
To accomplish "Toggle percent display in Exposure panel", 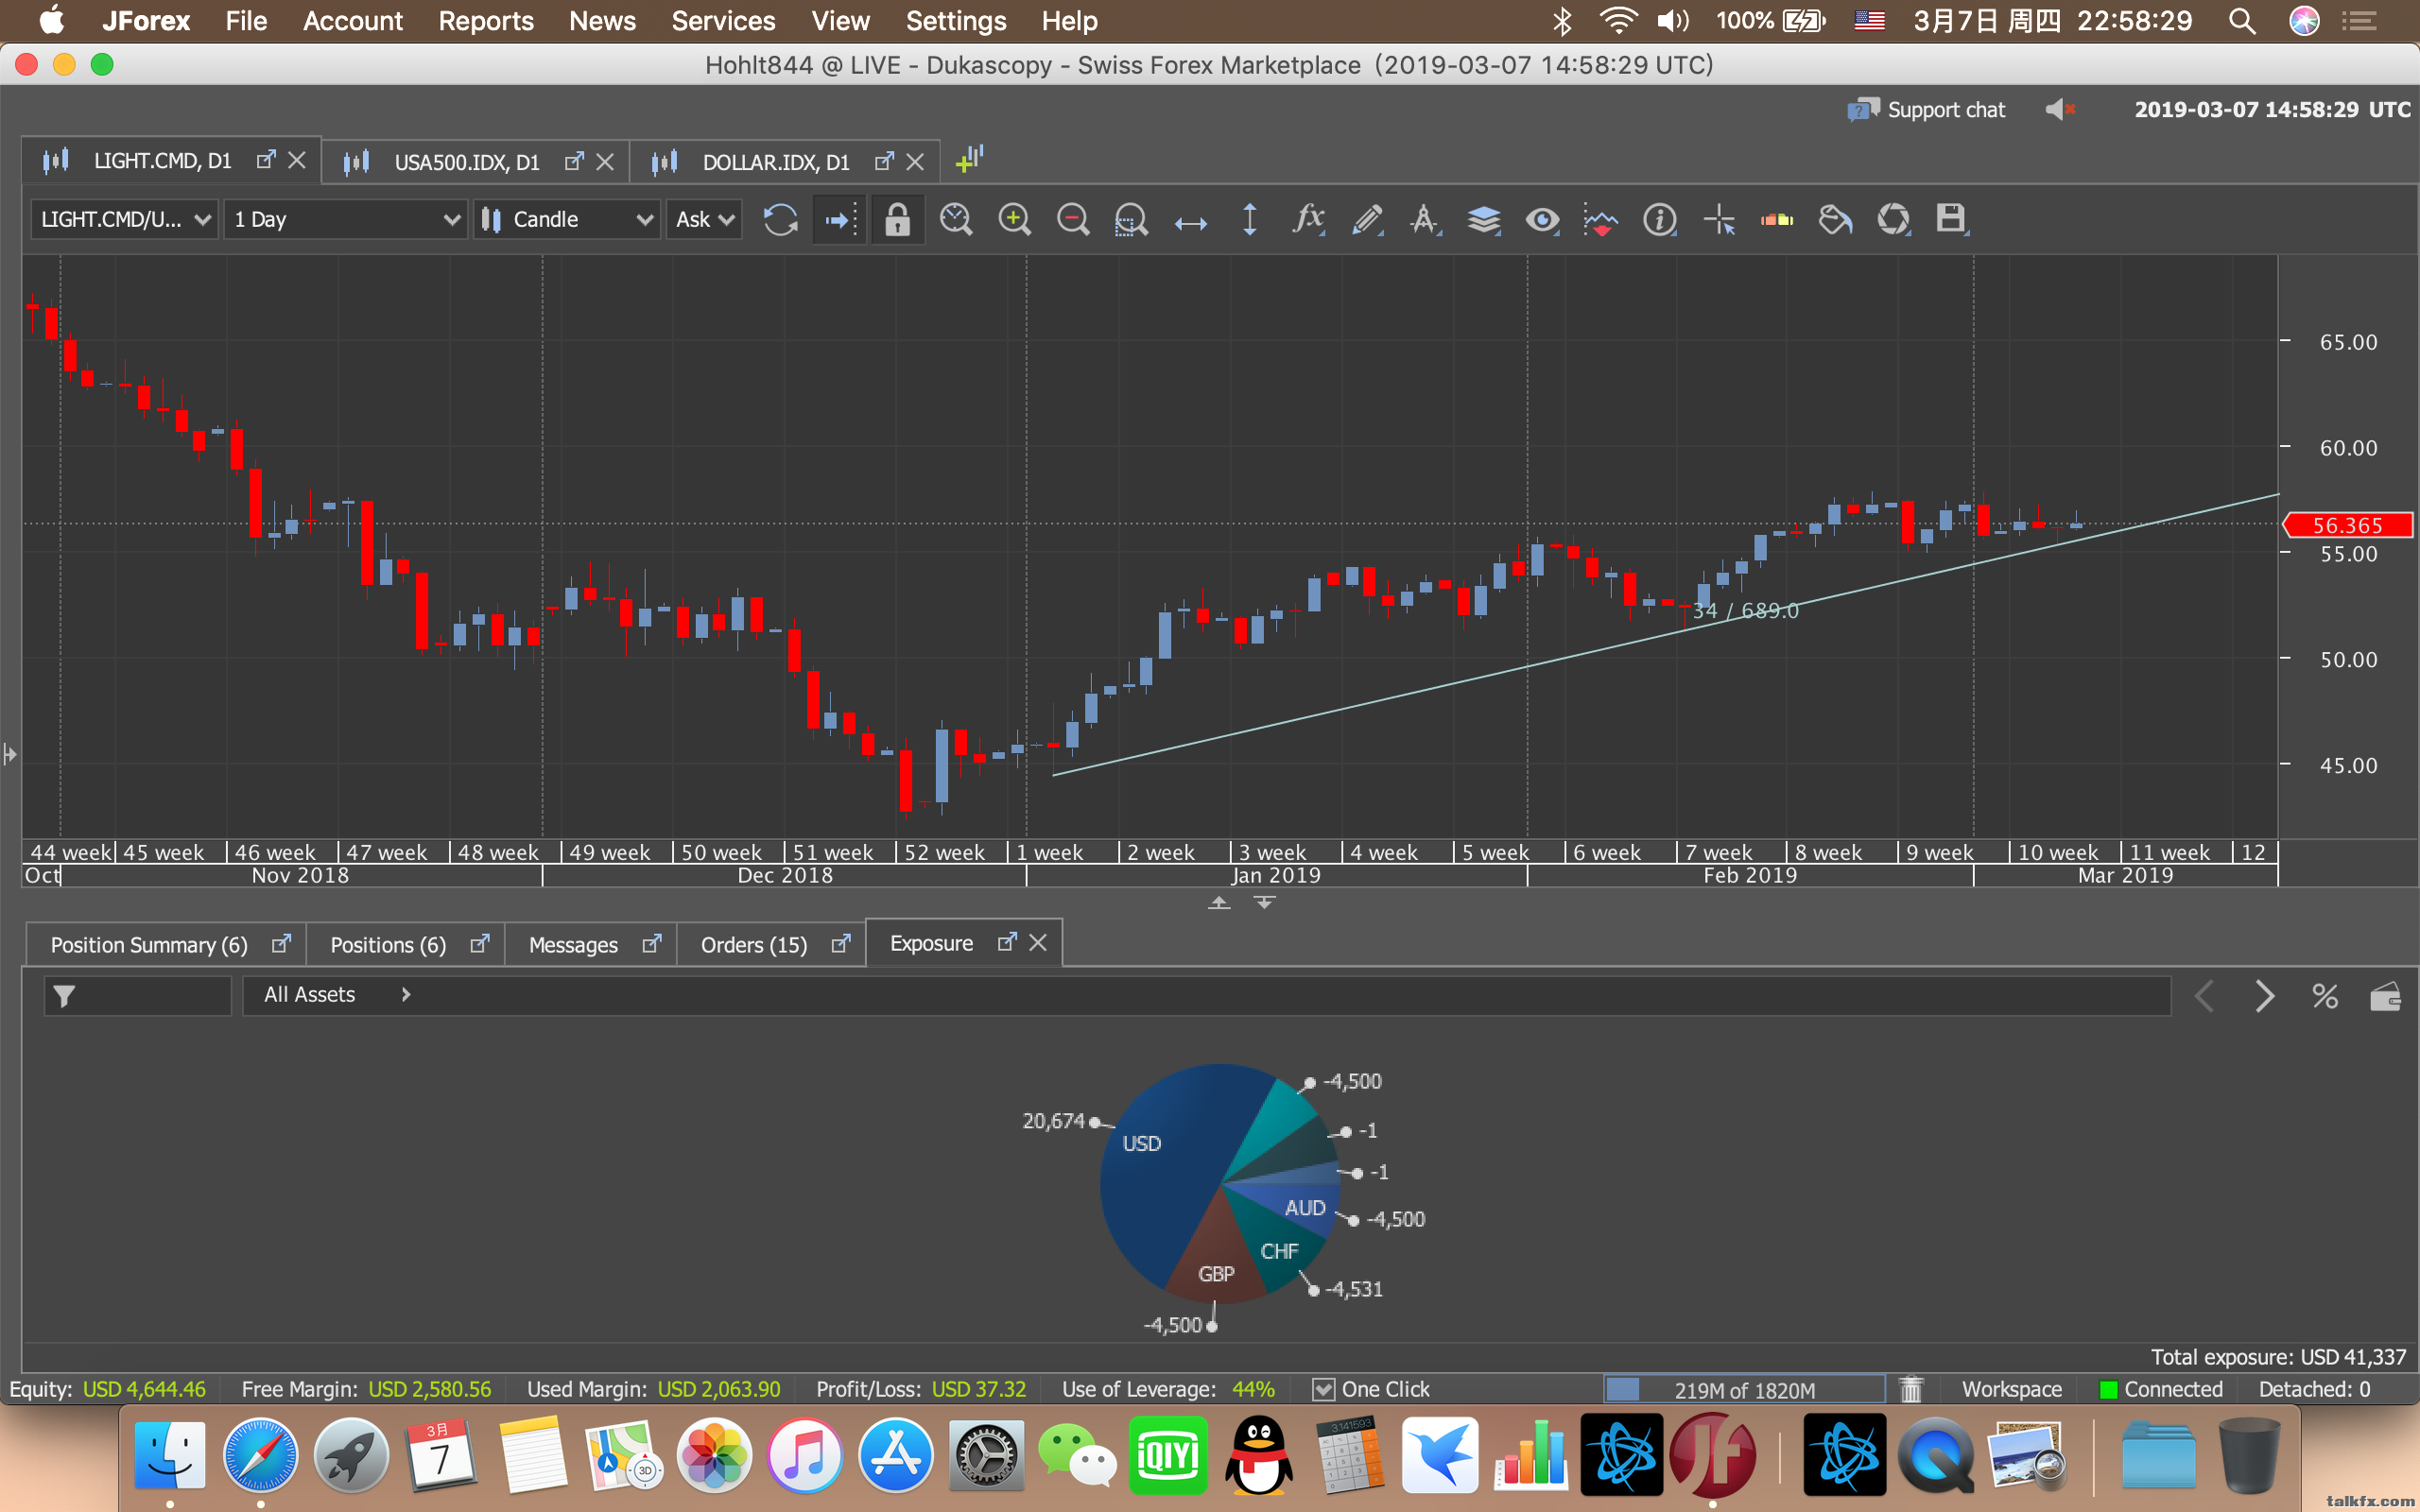I will tap(2325, 996).
